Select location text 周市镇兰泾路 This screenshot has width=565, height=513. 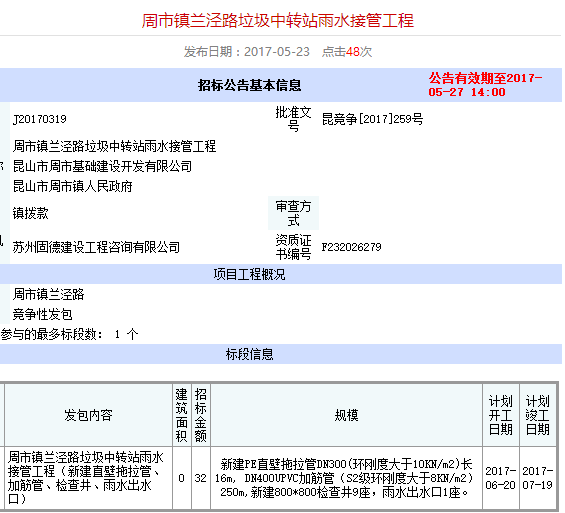click(48, 294)
